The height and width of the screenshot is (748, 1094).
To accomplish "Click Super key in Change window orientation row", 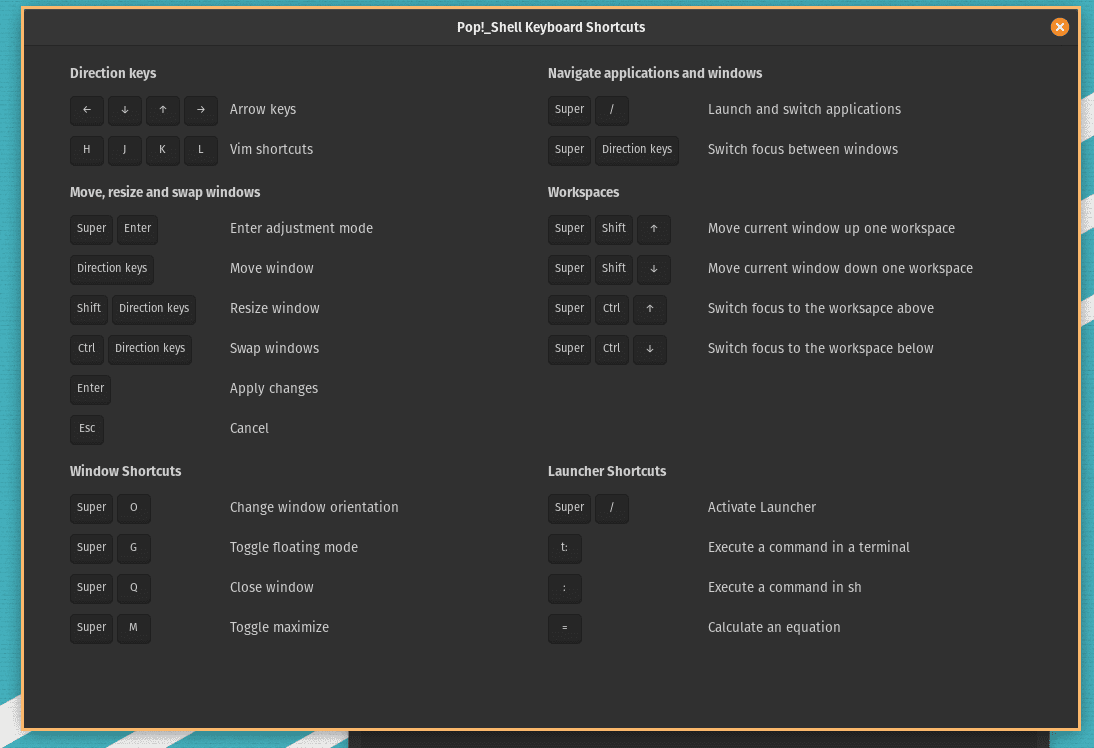I will coord(91,508).
